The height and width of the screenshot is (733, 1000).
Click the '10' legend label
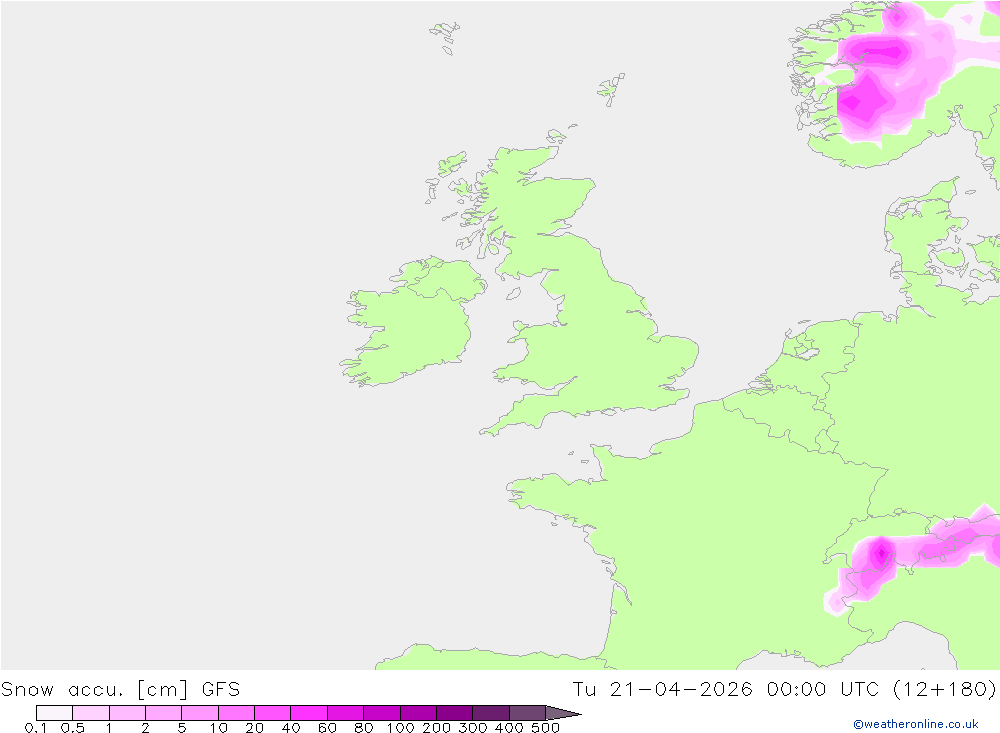(x=219, y=727)
